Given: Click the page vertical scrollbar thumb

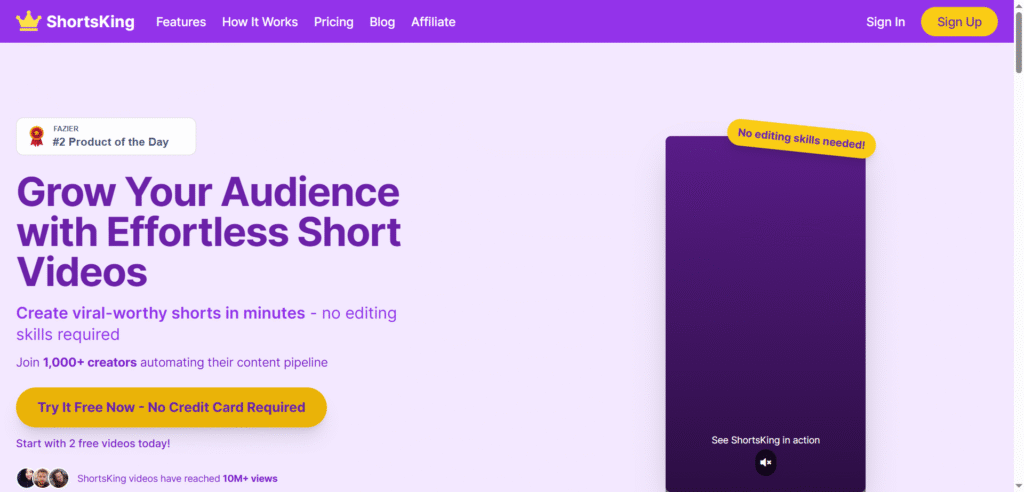Looking at the screenshot, I should point(1019,41).
